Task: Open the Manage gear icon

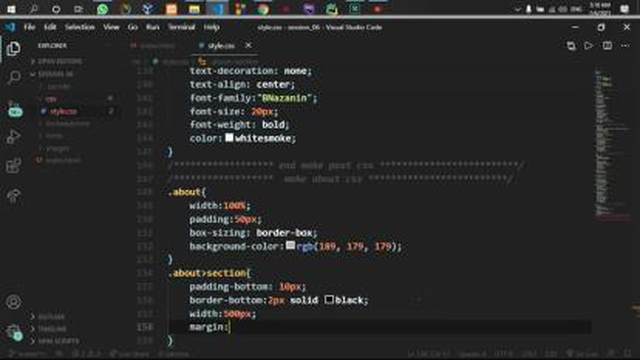Action: click(x=13, y=331)
